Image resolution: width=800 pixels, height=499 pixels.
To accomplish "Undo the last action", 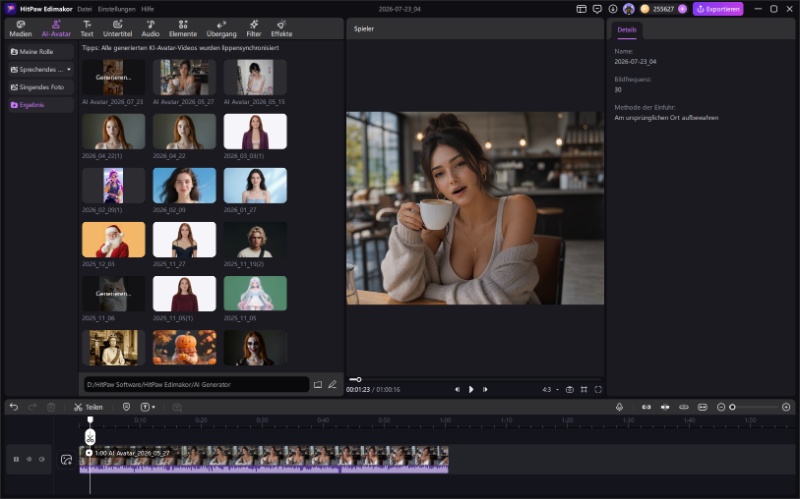I will tap(14, 407).
